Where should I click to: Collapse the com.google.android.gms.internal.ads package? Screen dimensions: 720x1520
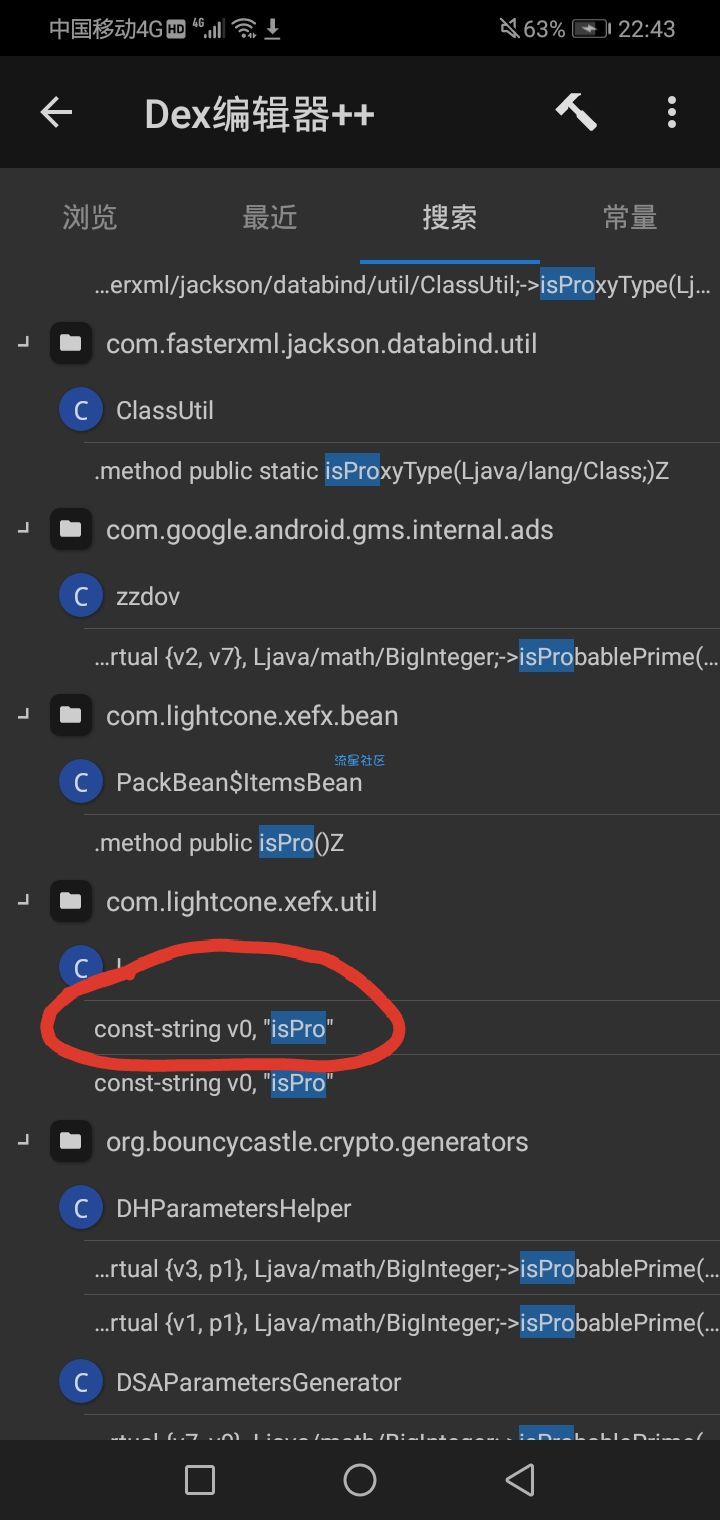[x=23, y=530]
